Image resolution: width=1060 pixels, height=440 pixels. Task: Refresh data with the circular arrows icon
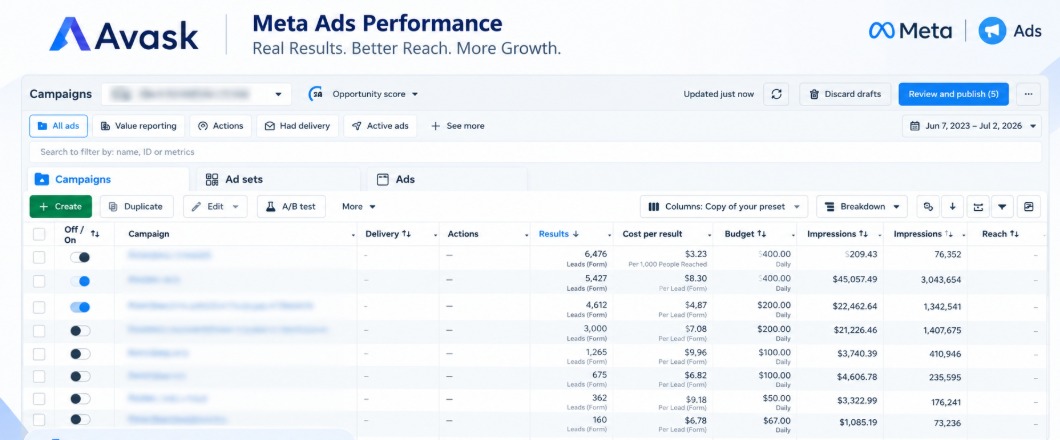pyautogui.click(x=776, y=94)
